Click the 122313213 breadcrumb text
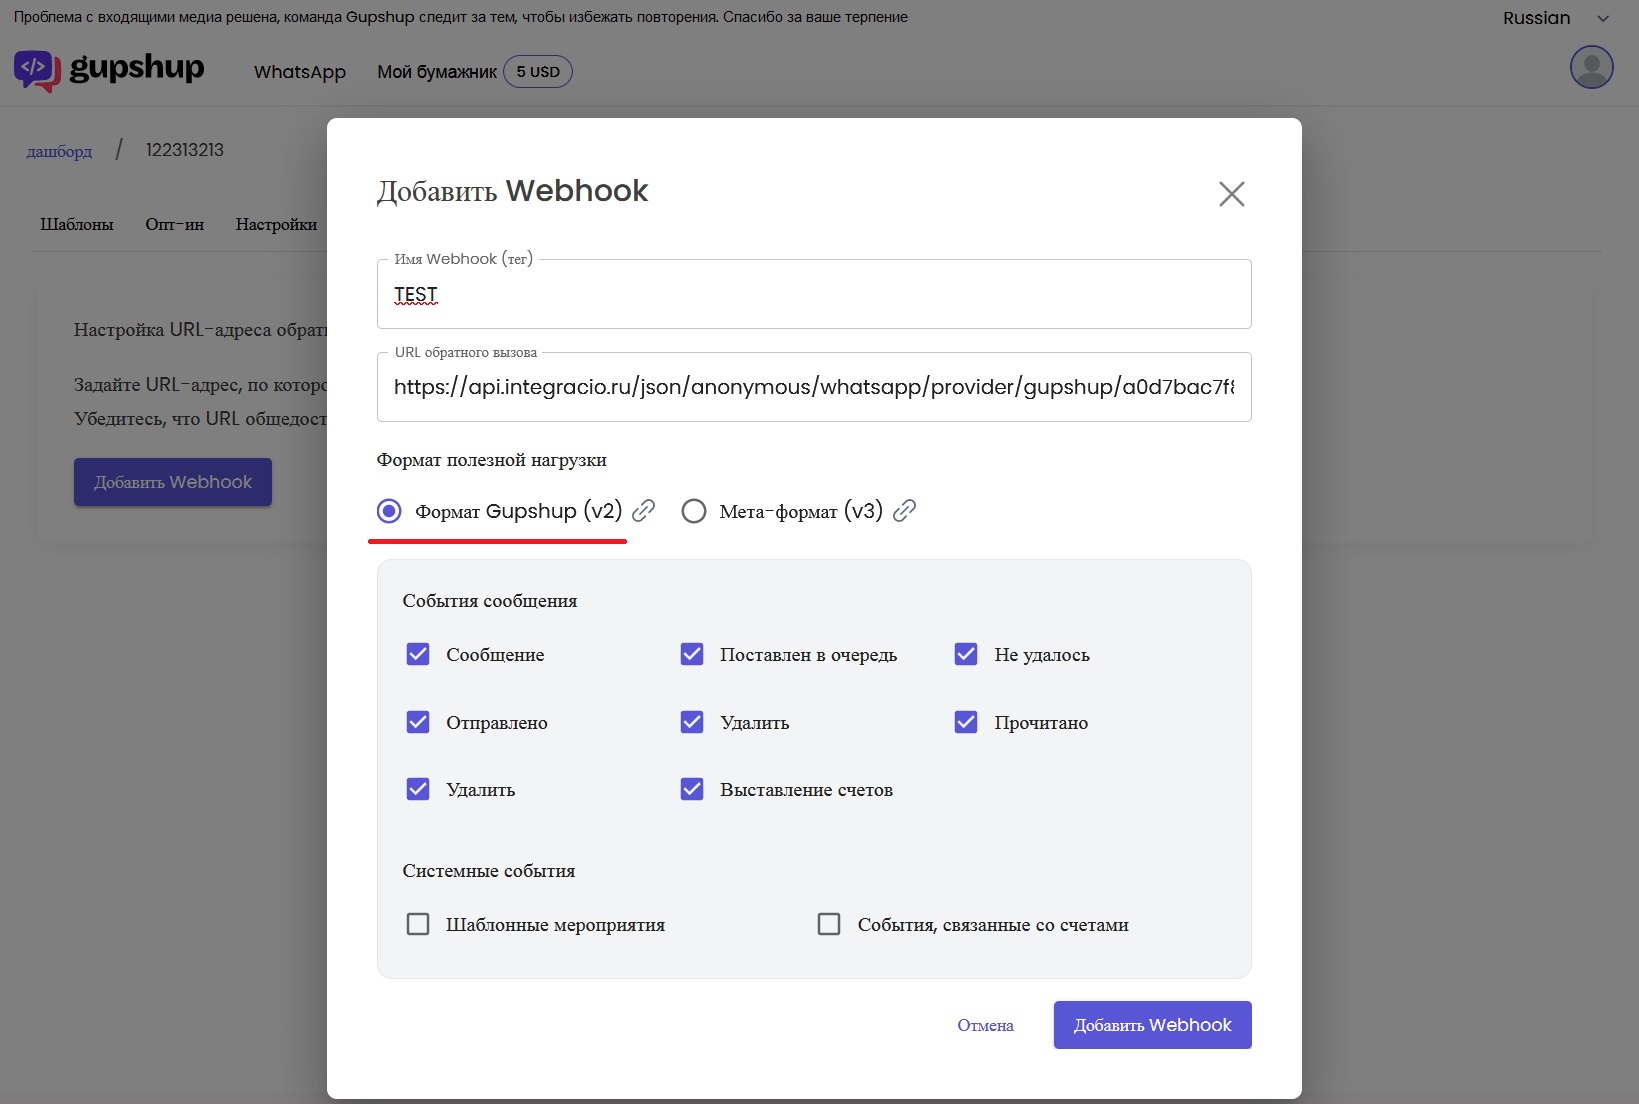 pyautogui.click(x=185, y=150)
